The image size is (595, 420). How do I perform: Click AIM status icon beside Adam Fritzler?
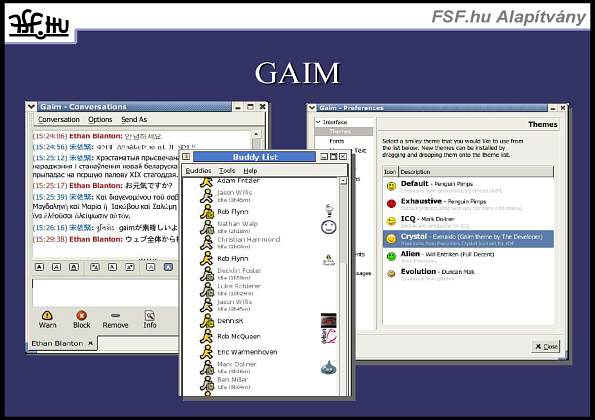click(207, 182)
